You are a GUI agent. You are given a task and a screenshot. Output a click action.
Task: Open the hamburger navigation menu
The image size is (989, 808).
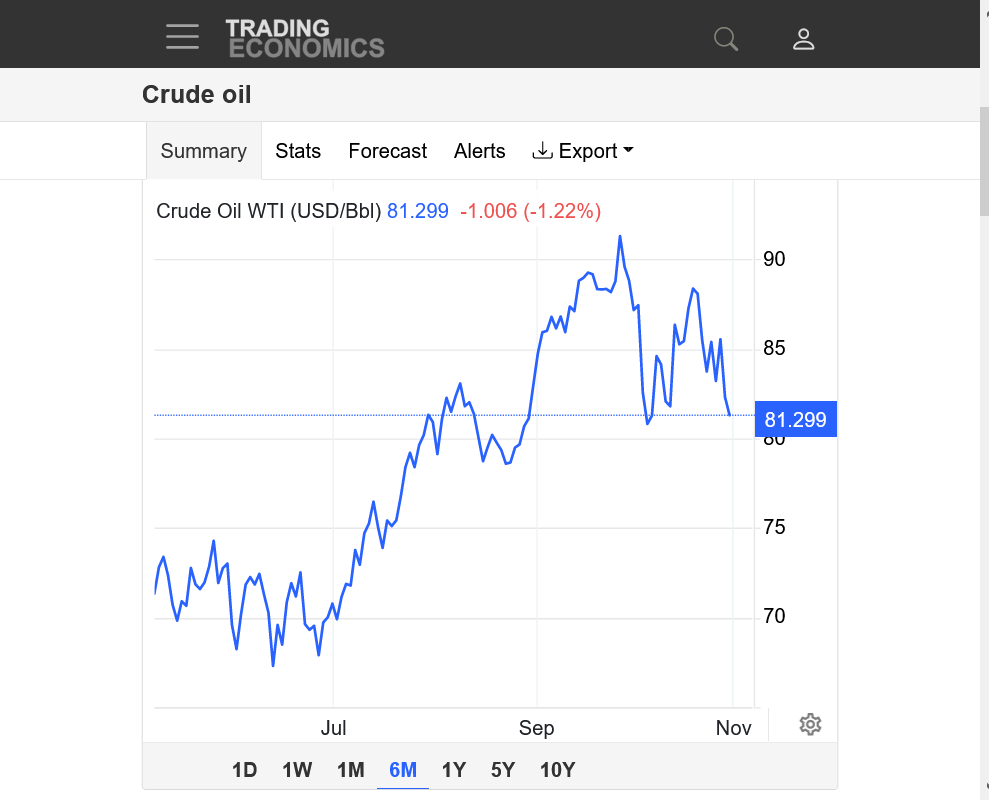pyautogui.click(x=182, y=37)
